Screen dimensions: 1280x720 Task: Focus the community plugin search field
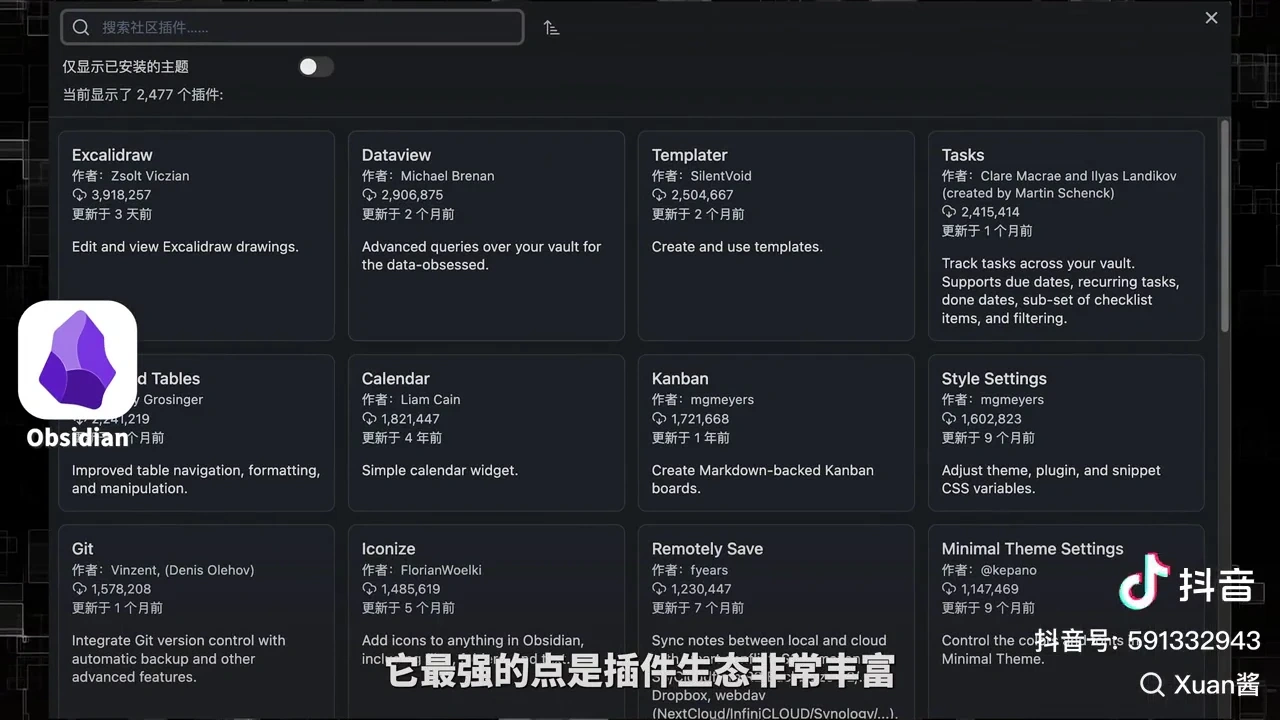(x=292, y=28)
